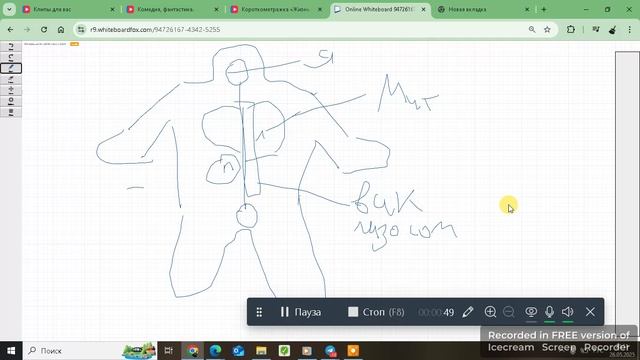640x360 pixels.
Task: Bookmark this page with the star
Action: [547, 29]
